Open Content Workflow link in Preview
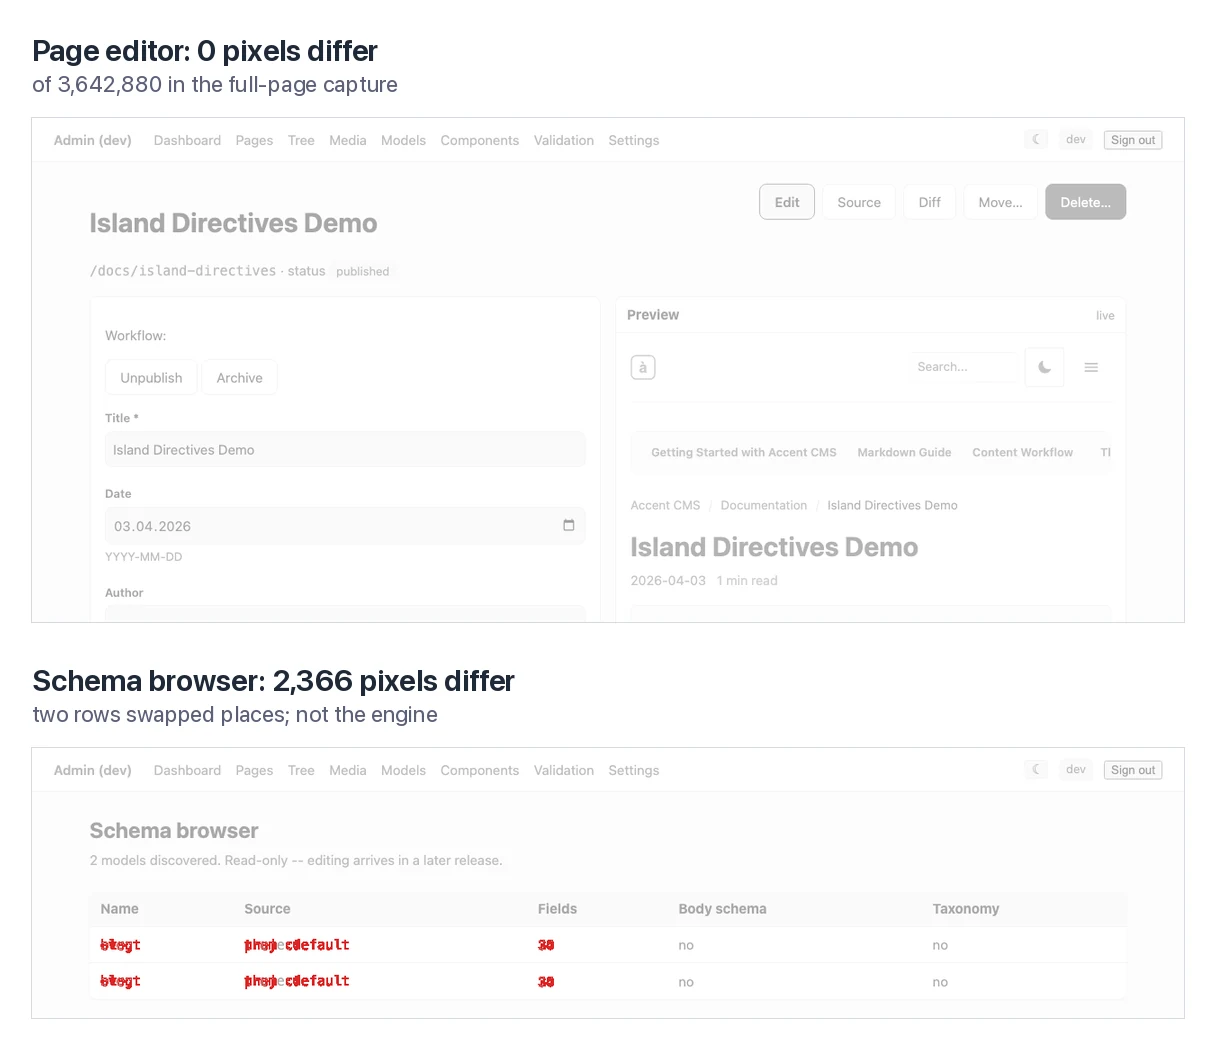Screen dimensions: 1216x1050 1022,452
